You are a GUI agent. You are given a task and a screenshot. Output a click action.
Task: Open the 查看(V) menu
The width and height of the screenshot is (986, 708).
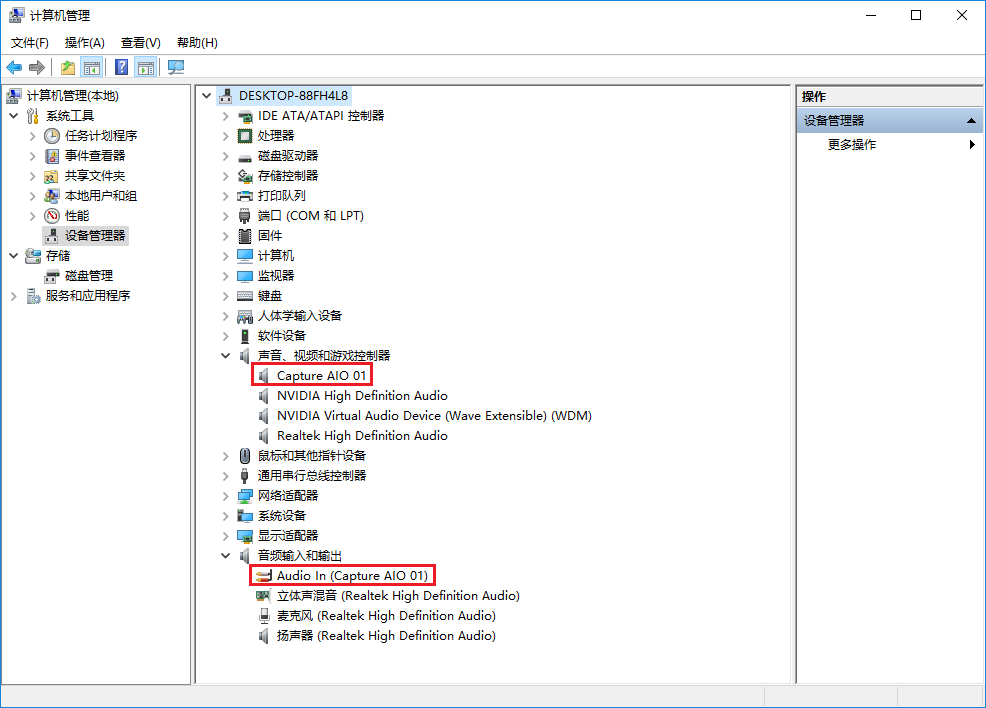140,42
